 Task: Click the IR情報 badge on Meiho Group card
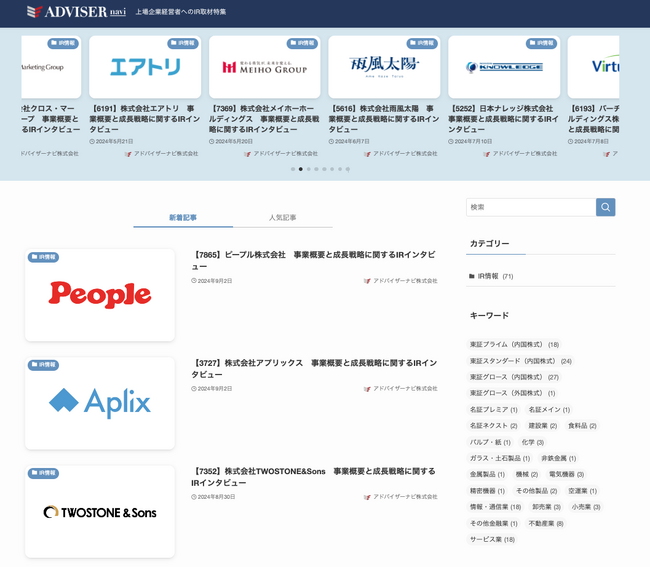tap(302, 43)
